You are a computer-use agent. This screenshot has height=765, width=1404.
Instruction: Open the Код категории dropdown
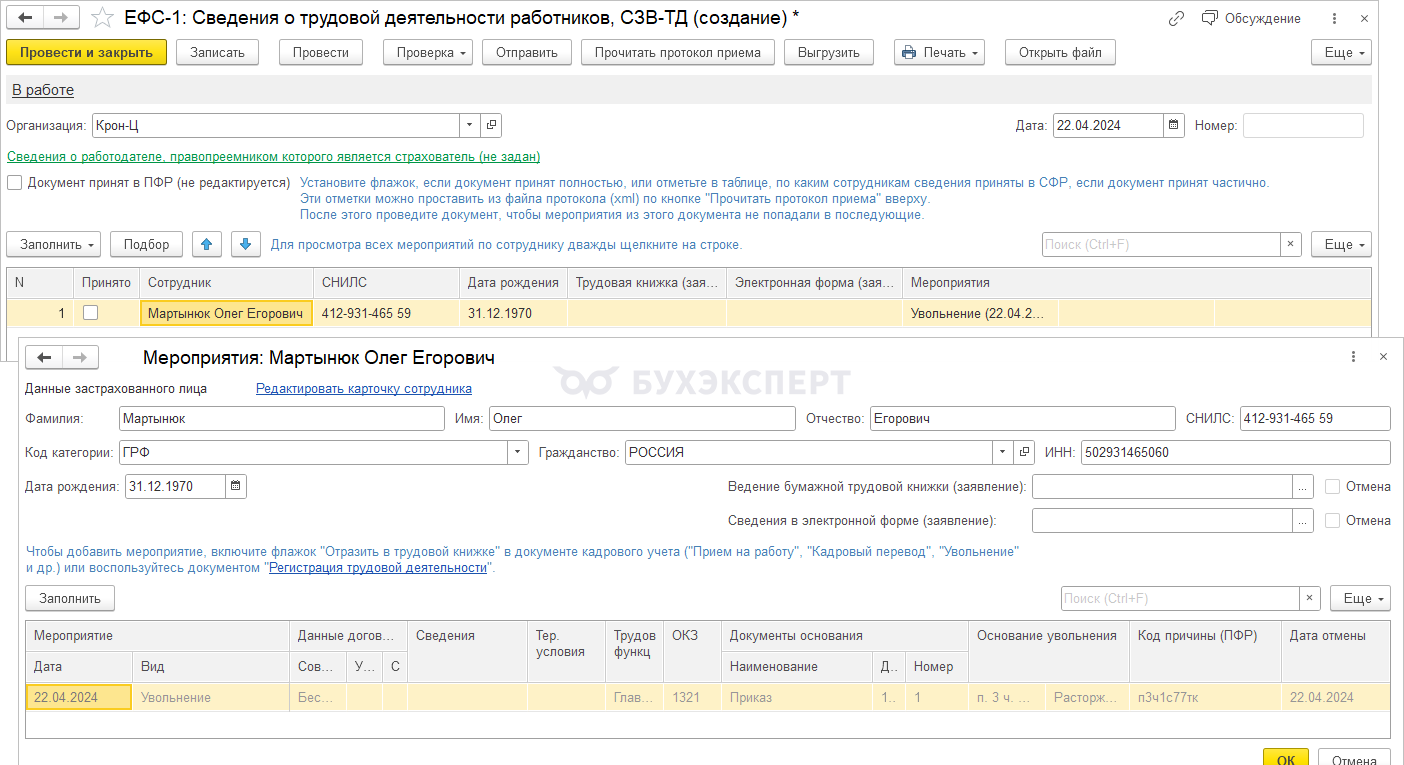pyautogui.click(x=518, y=452)
